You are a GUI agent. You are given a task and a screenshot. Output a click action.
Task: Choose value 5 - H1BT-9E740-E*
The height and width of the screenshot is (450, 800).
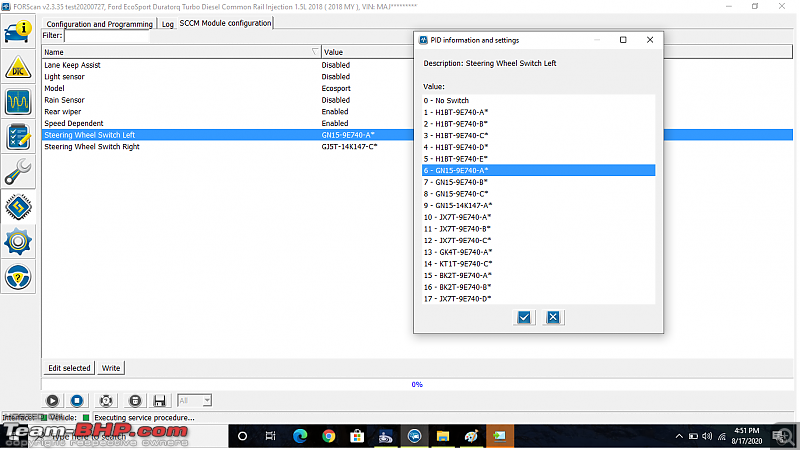click(x=538, y=159)
